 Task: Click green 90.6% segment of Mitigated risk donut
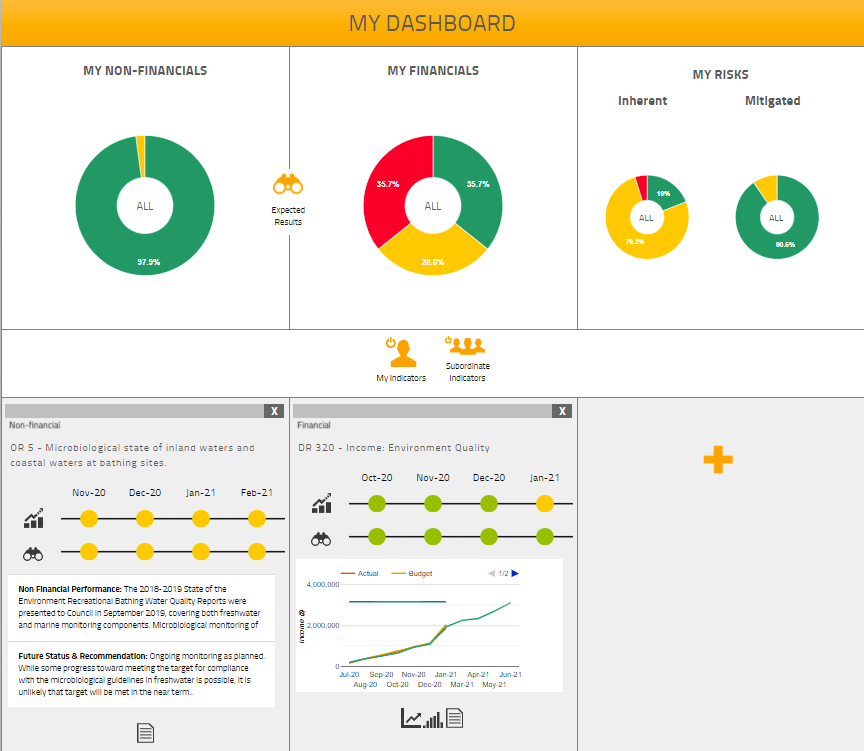pyautogui.click(x=787, y=245)
